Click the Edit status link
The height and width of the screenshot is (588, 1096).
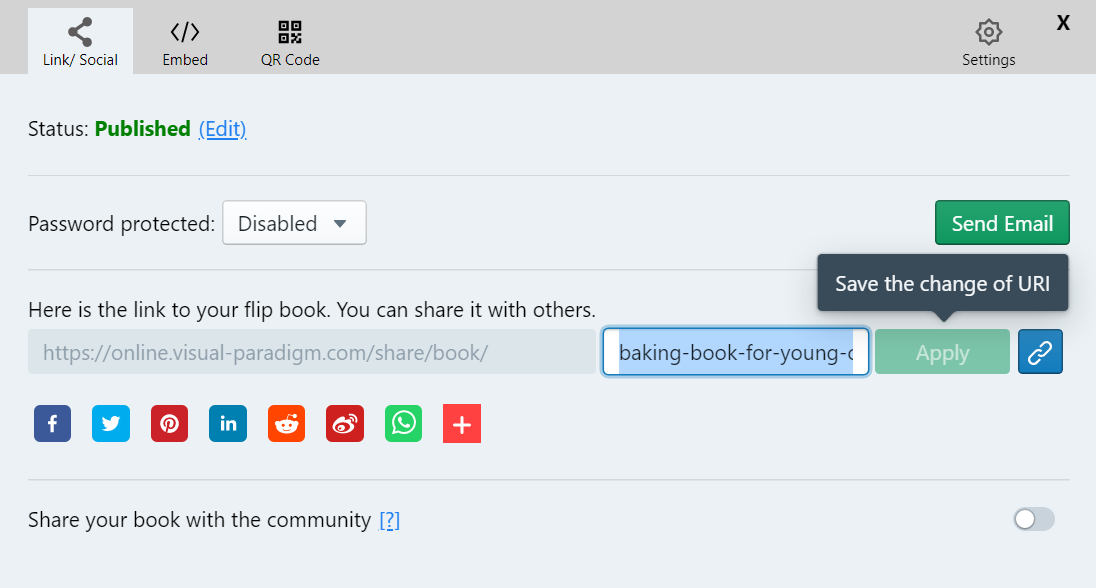(222, 129)
